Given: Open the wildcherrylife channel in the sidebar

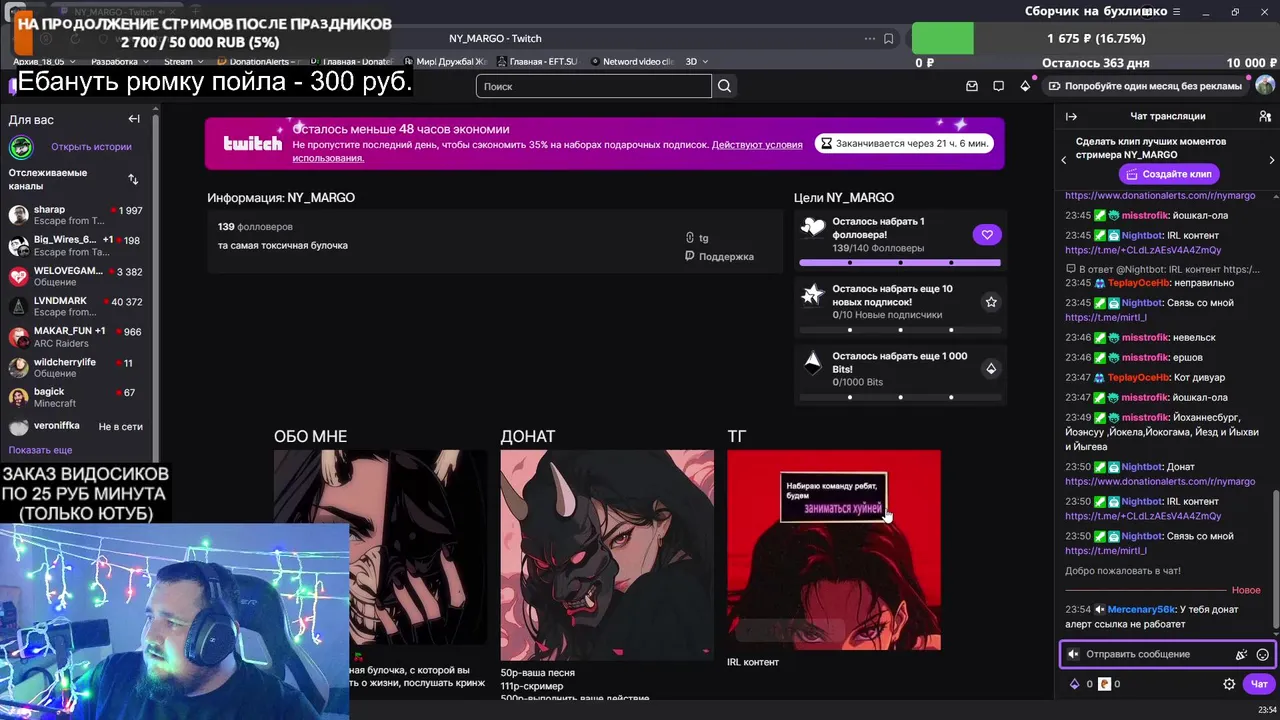Looking at the screenshot, I should tap(76, 367).
